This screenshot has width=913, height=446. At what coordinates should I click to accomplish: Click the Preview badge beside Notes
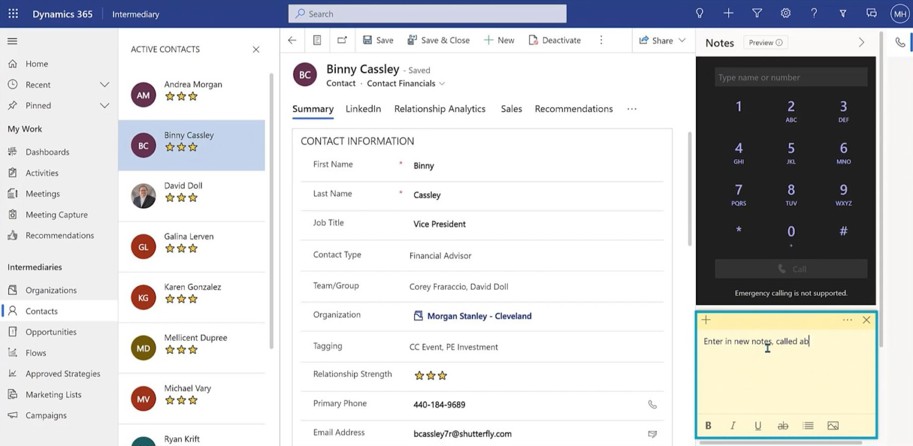[765, 43]
